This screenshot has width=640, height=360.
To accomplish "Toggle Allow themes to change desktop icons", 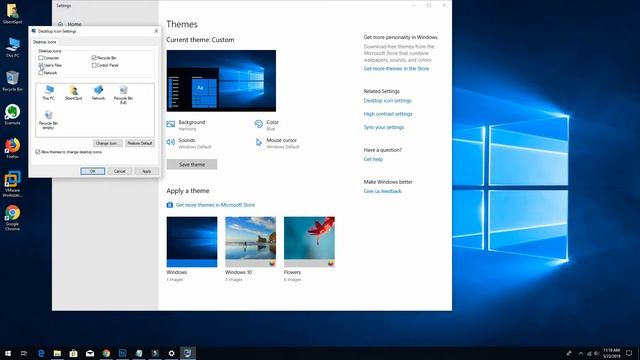I will click(38, 152).
